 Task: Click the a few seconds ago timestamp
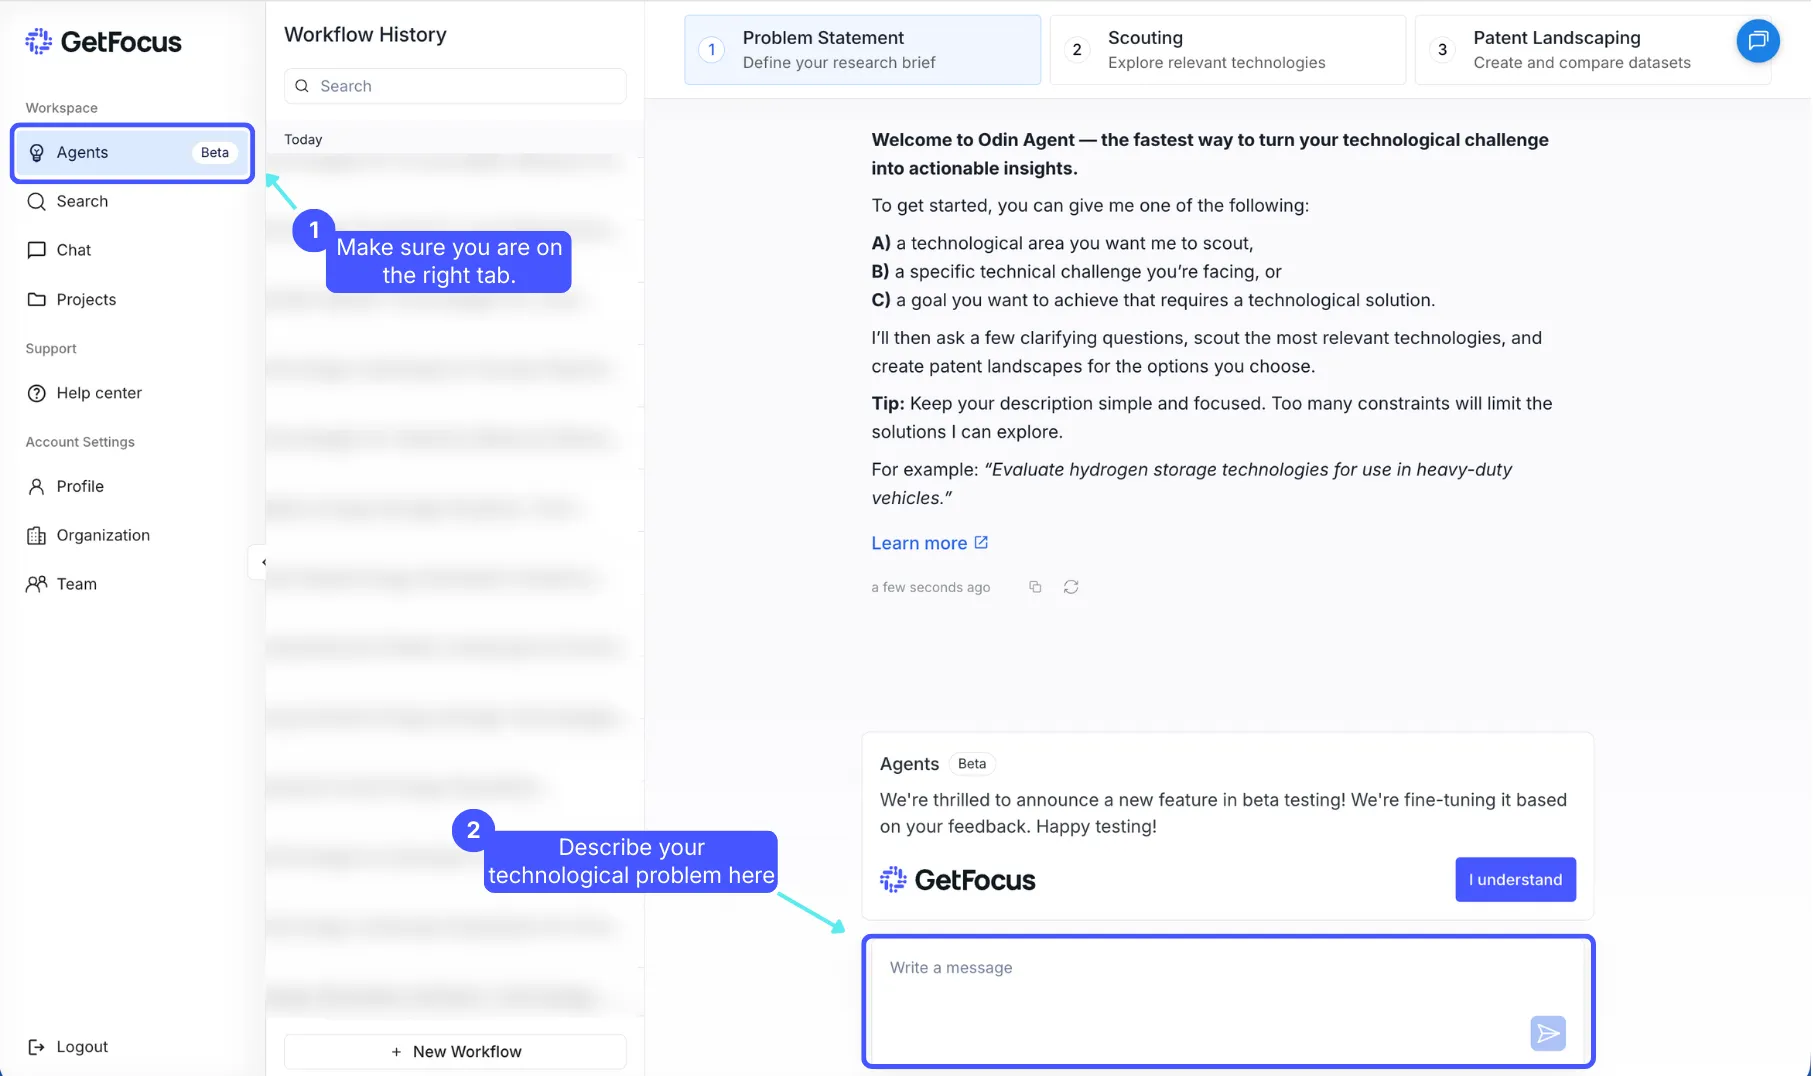click(x=931, y=587)
